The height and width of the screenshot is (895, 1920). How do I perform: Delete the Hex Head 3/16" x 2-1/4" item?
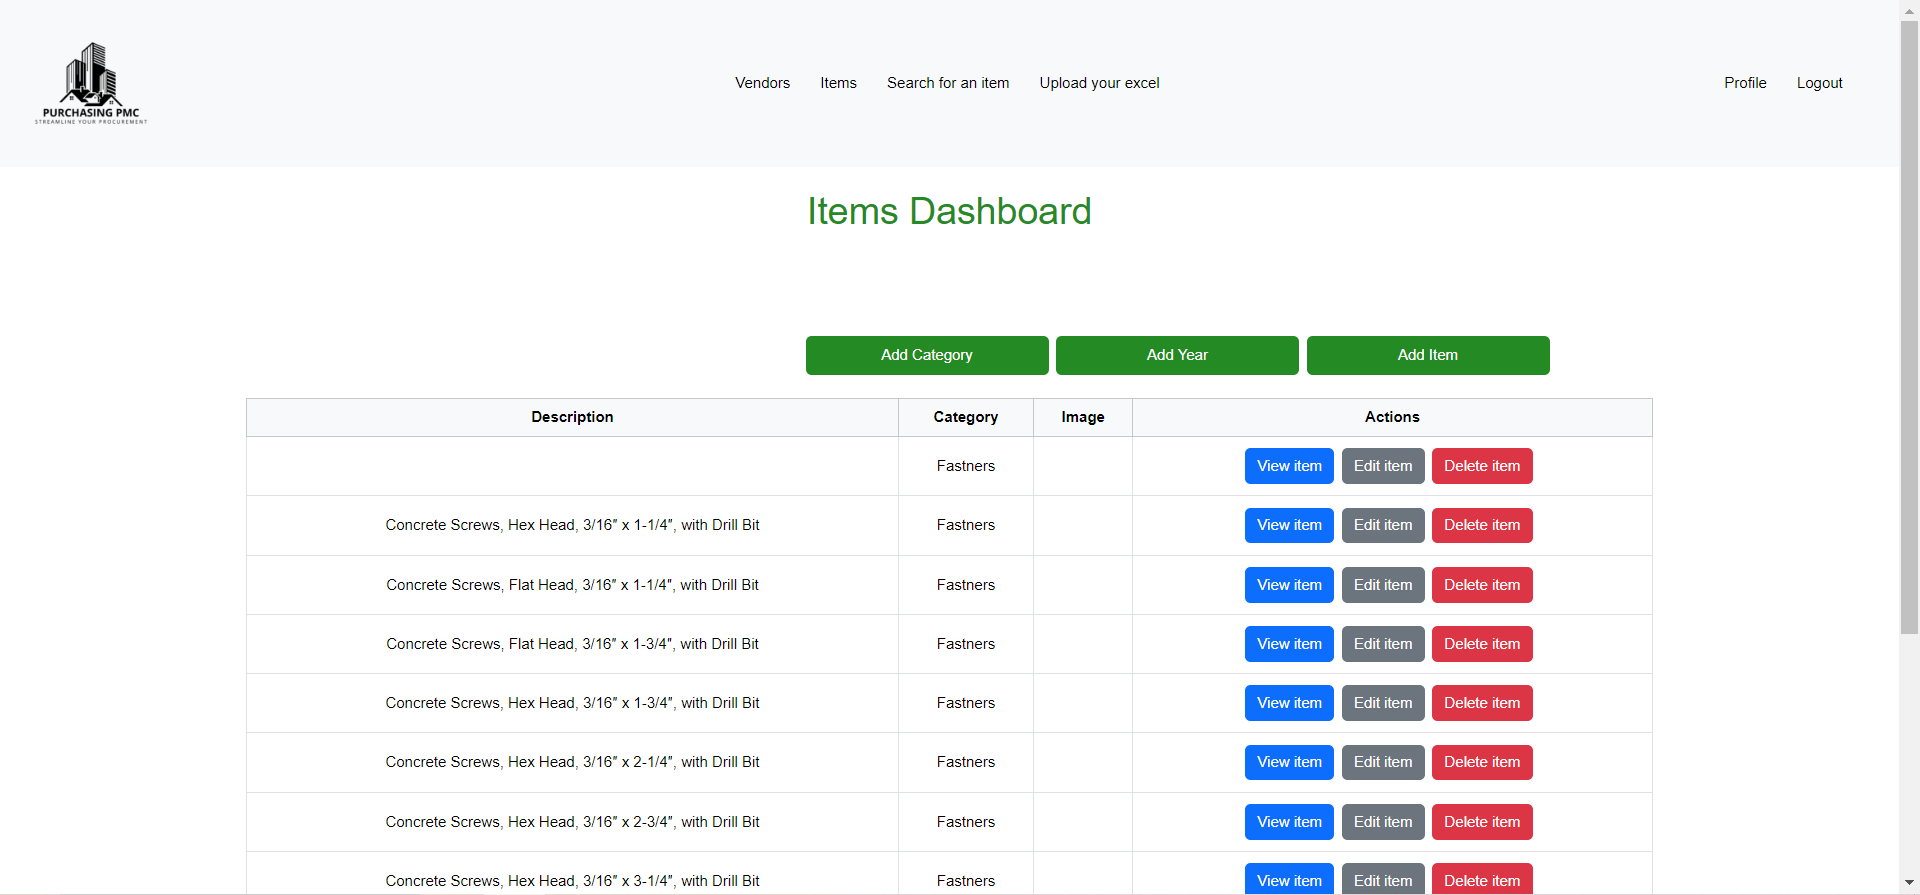point(1481,762)
